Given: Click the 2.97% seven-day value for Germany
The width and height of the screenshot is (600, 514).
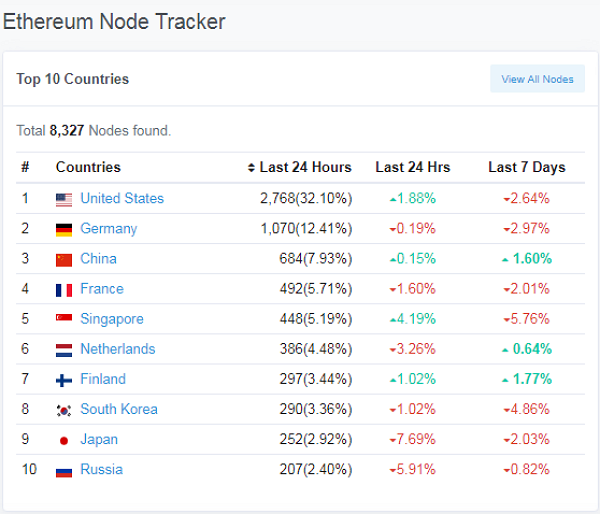Looking at the screenshot, I should pyautogui.click(x=527, y=228).
